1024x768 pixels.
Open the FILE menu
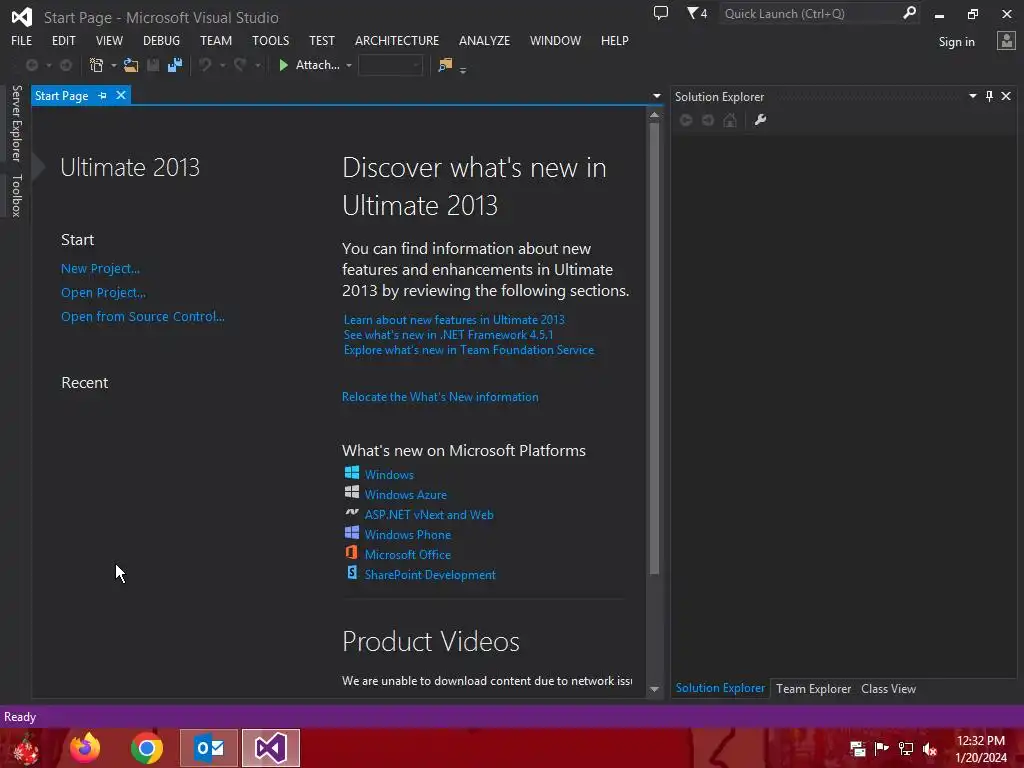(x=22, y=40)
